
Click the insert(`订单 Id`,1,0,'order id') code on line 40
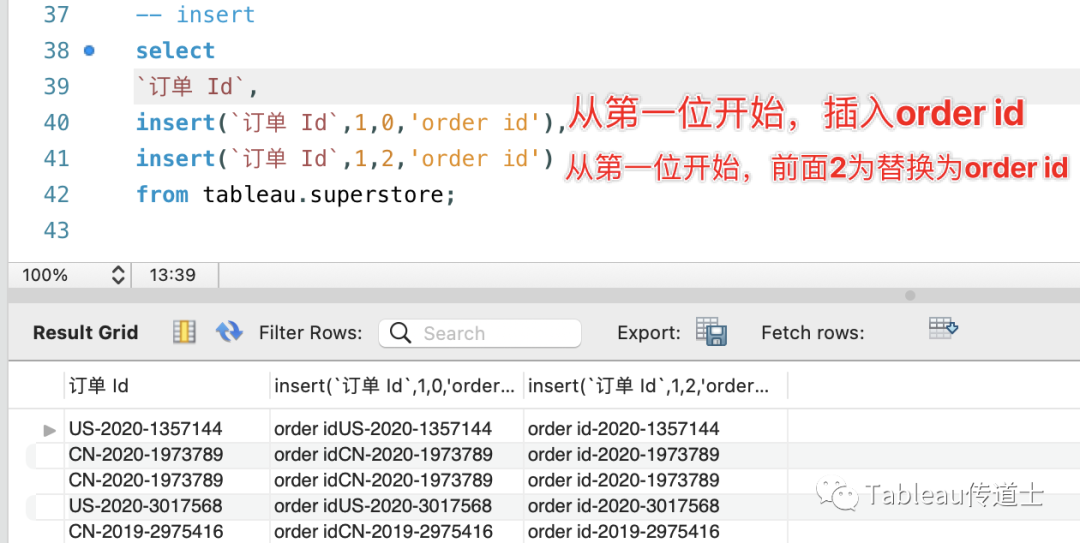(x=351, y=123)
